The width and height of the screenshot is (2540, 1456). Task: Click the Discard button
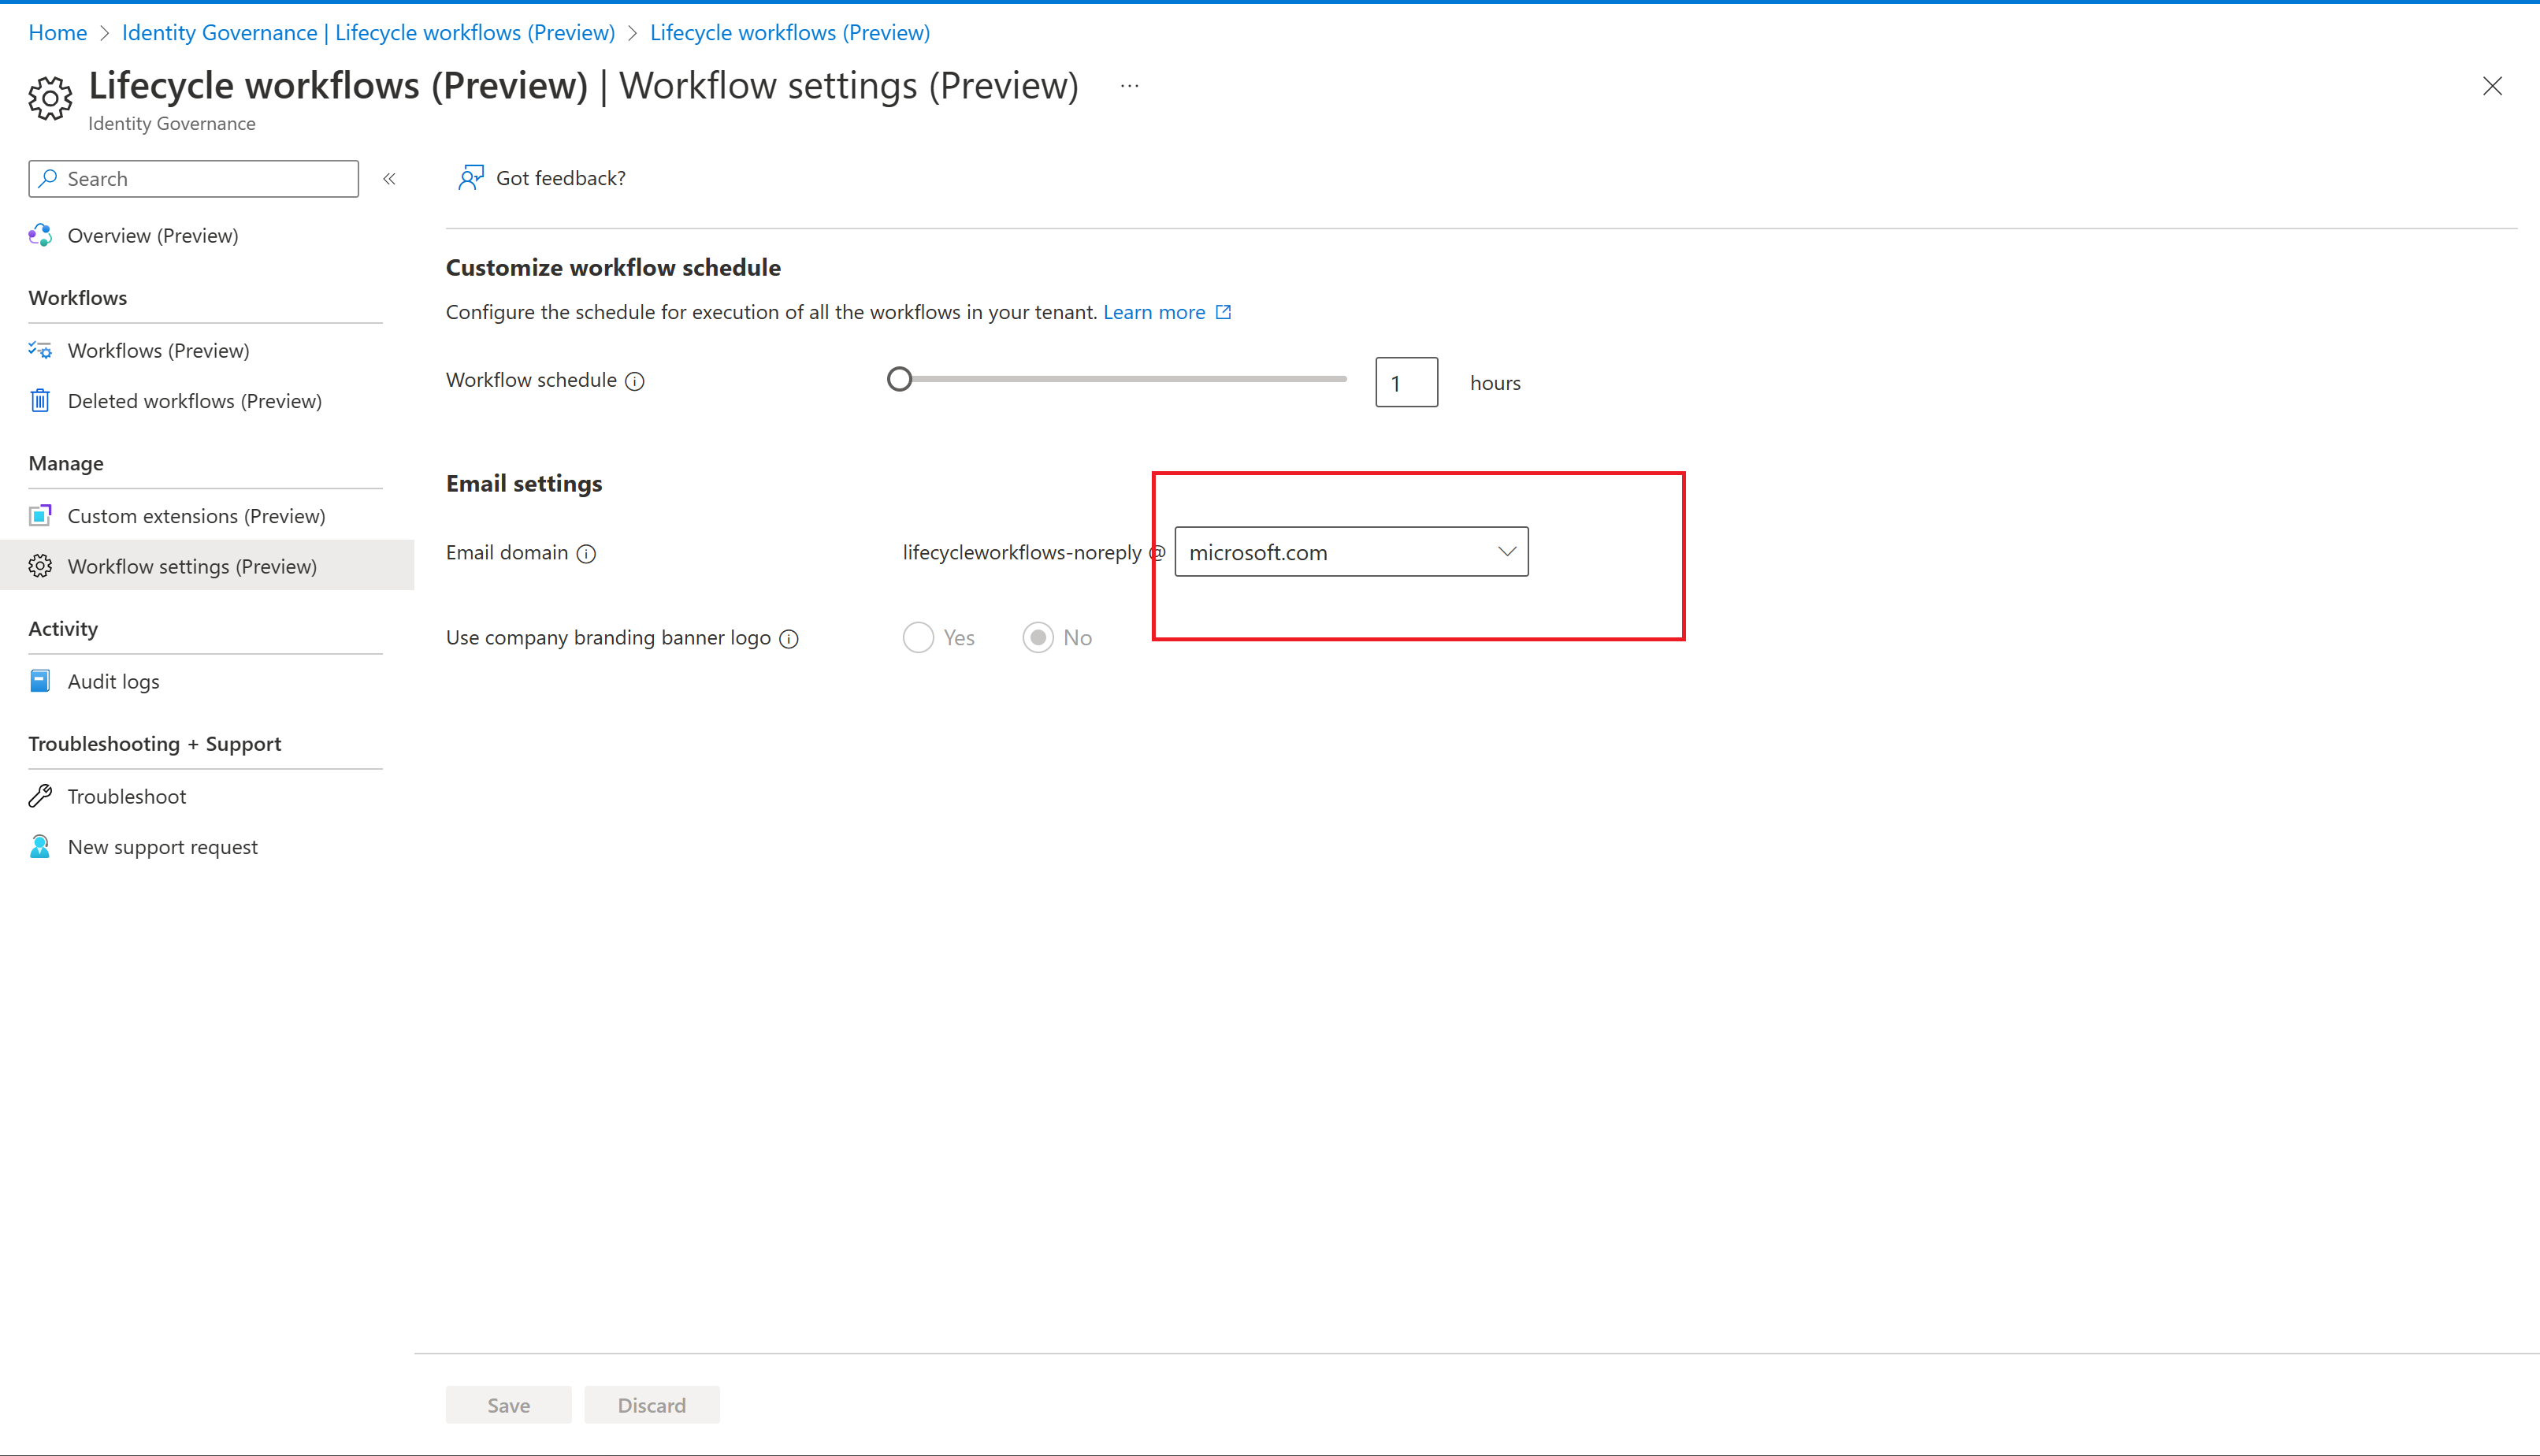click(652, 1404)
